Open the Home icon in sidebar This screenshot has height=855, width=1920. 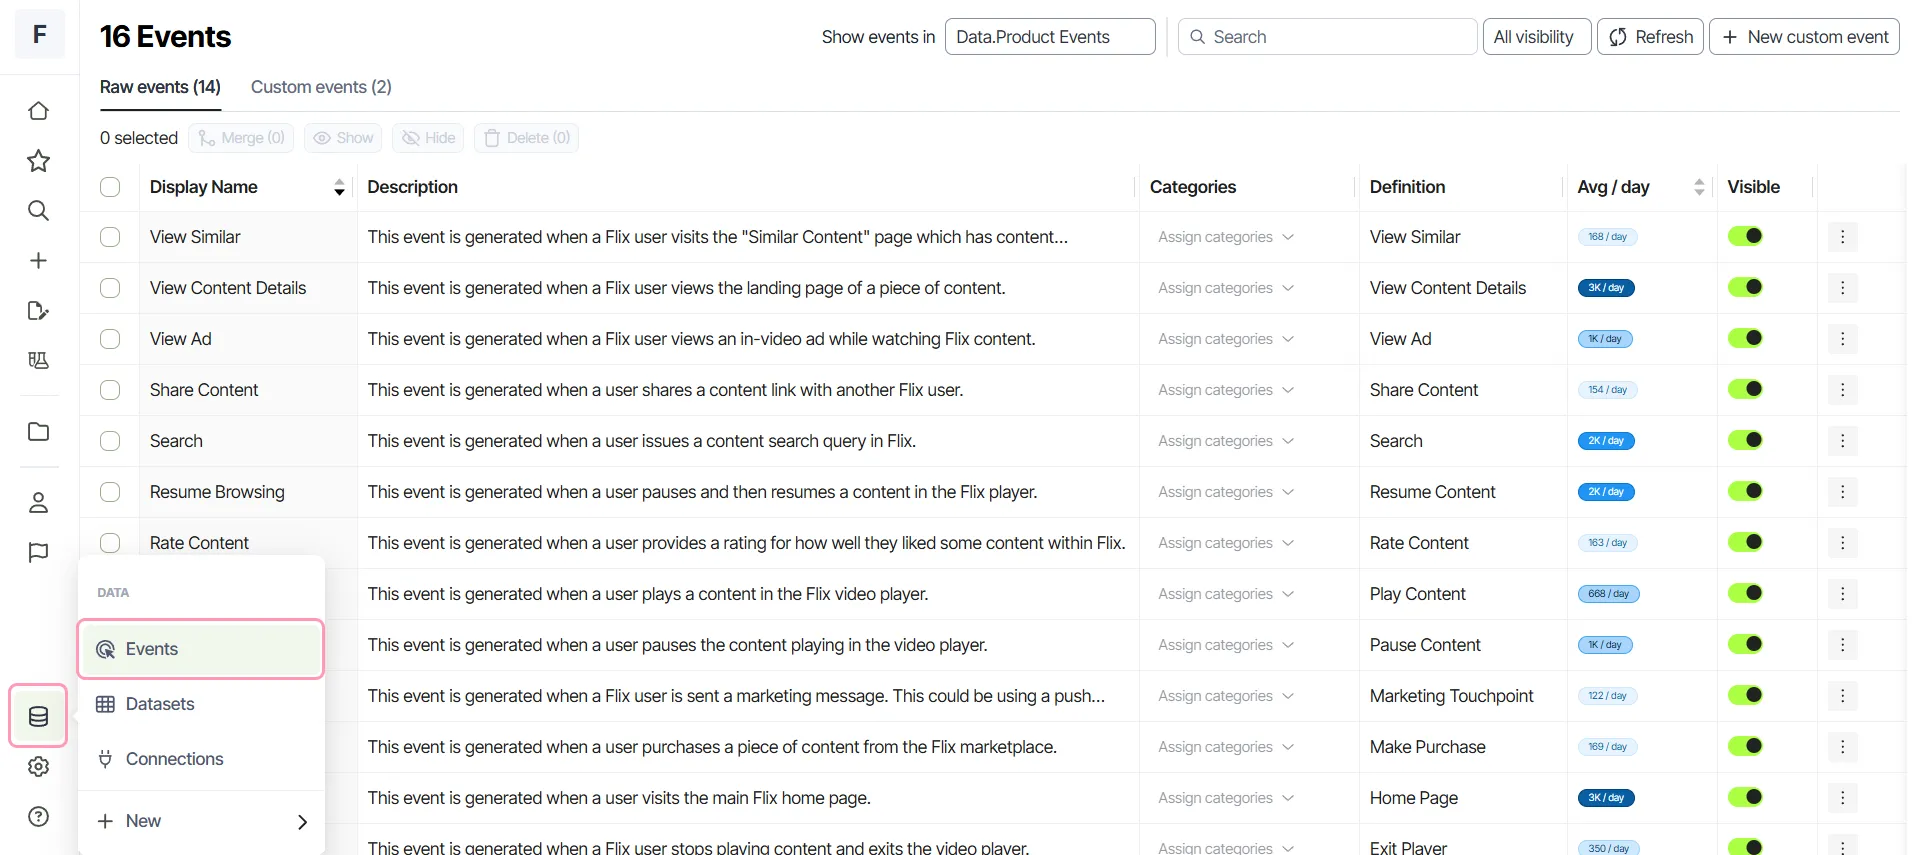38,111
